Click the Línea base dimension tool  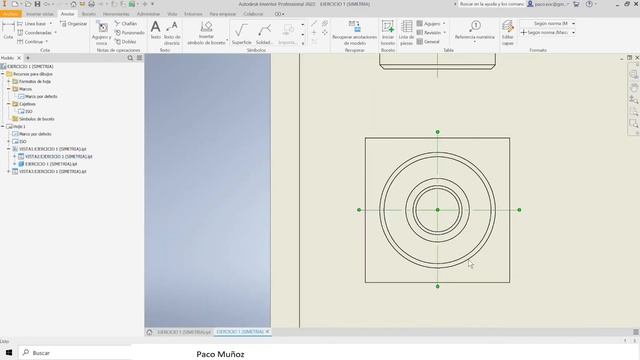(32, 24)
